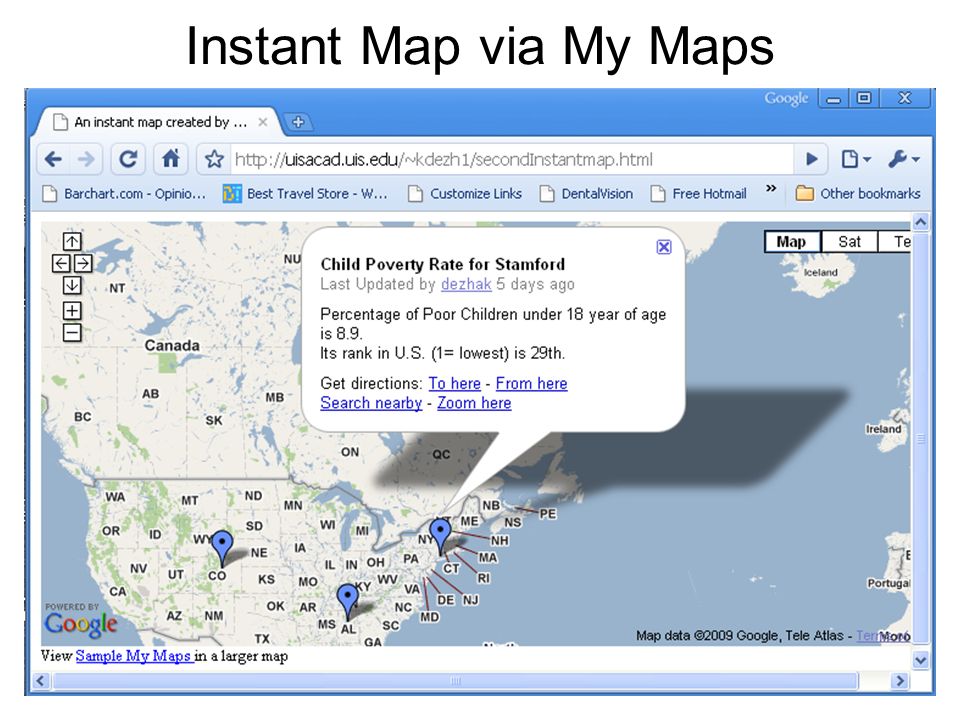Click the 'Zoom here' link
The width and height of the screenshot is (960, 720).
474,403
